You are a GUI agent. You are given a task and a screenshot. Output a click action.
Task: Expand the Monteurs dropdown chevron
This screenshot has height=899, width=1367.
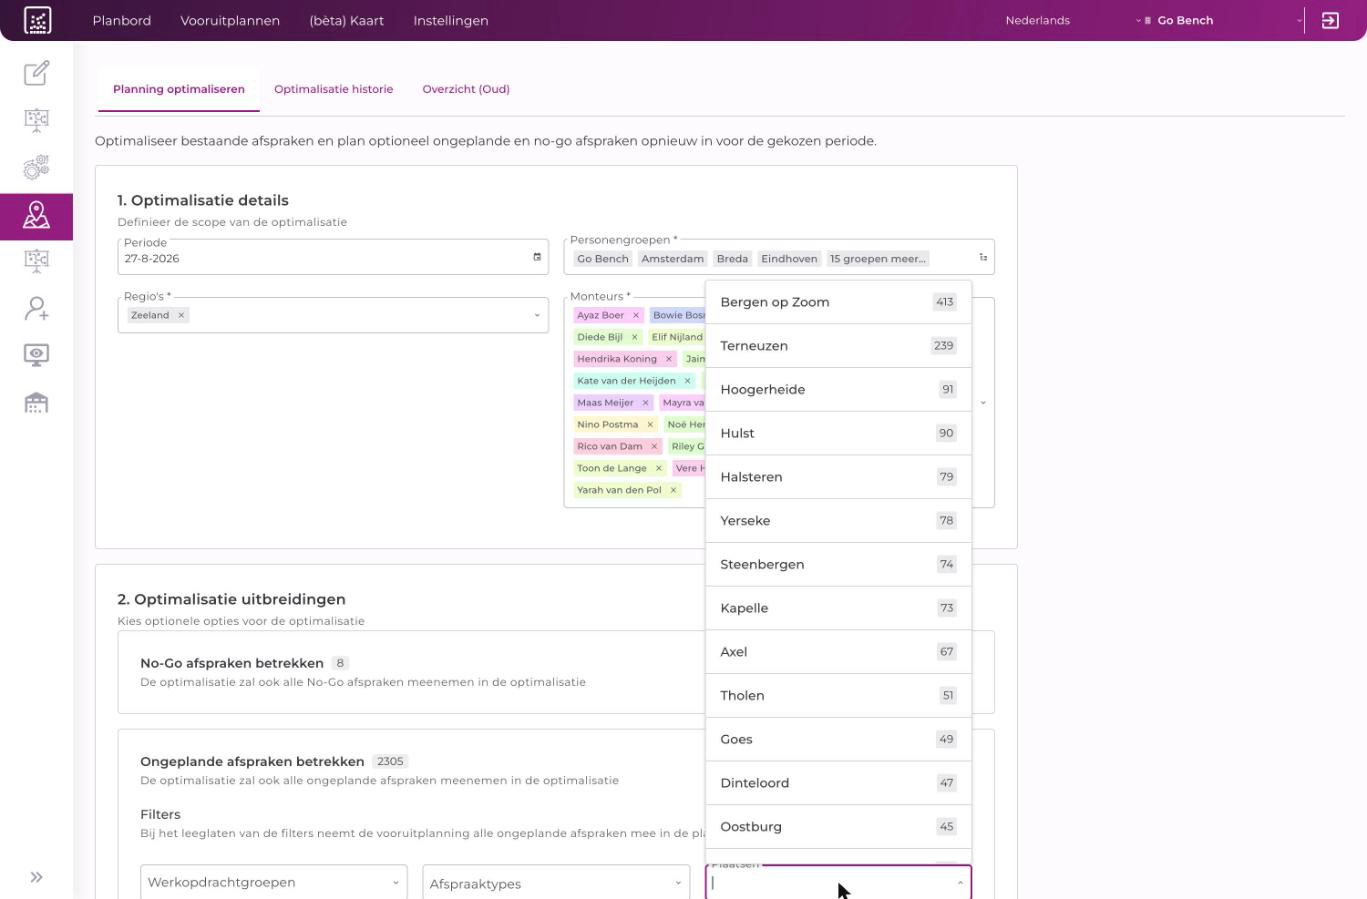983,403
